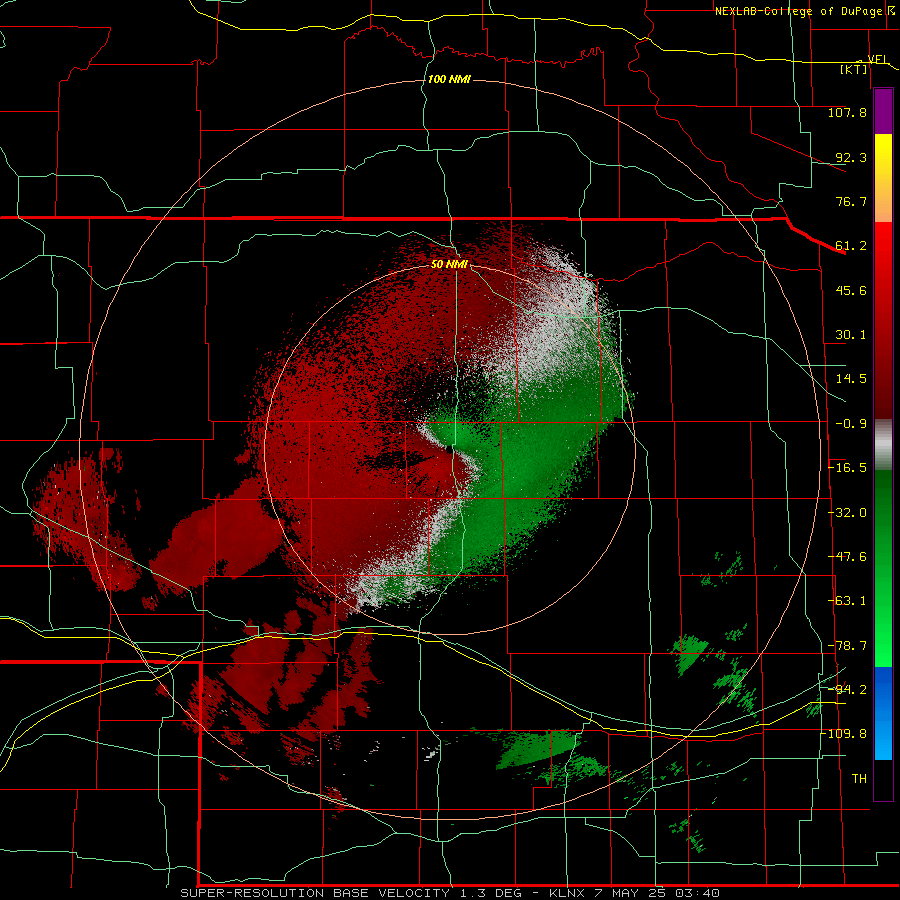The image size is (900, 900).
Task: Click the 92.3 velocity scale value
Action: click(851, 157)
